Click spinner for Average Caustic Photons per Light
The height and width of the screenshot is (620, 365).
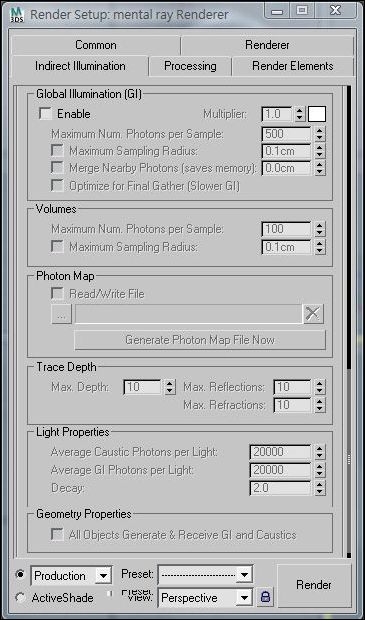(320, 452)
